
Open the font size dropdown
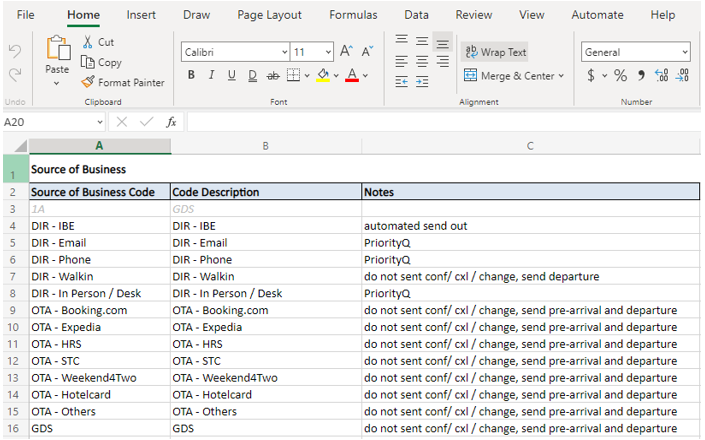pyautogui.click(x=329, y=52)
